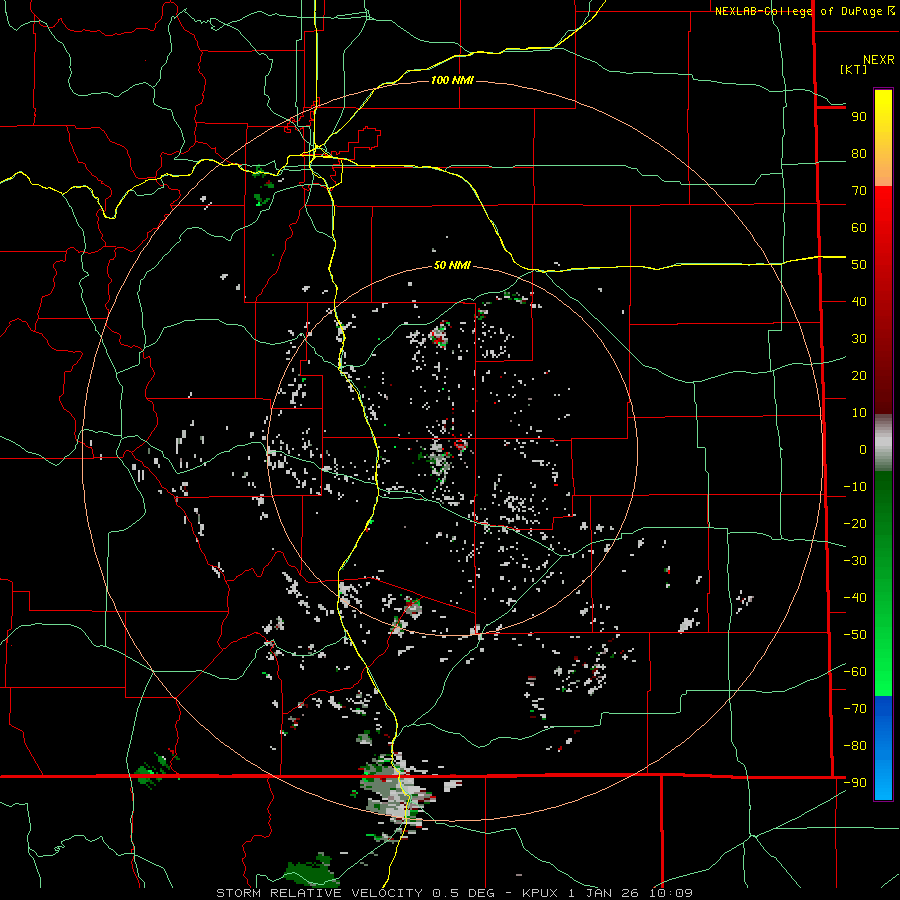The width and height of the screenshot is (900, 900).
Task: Pick the 40 label on the color scale
Action: pyautogui.click(x=859, y=302)
